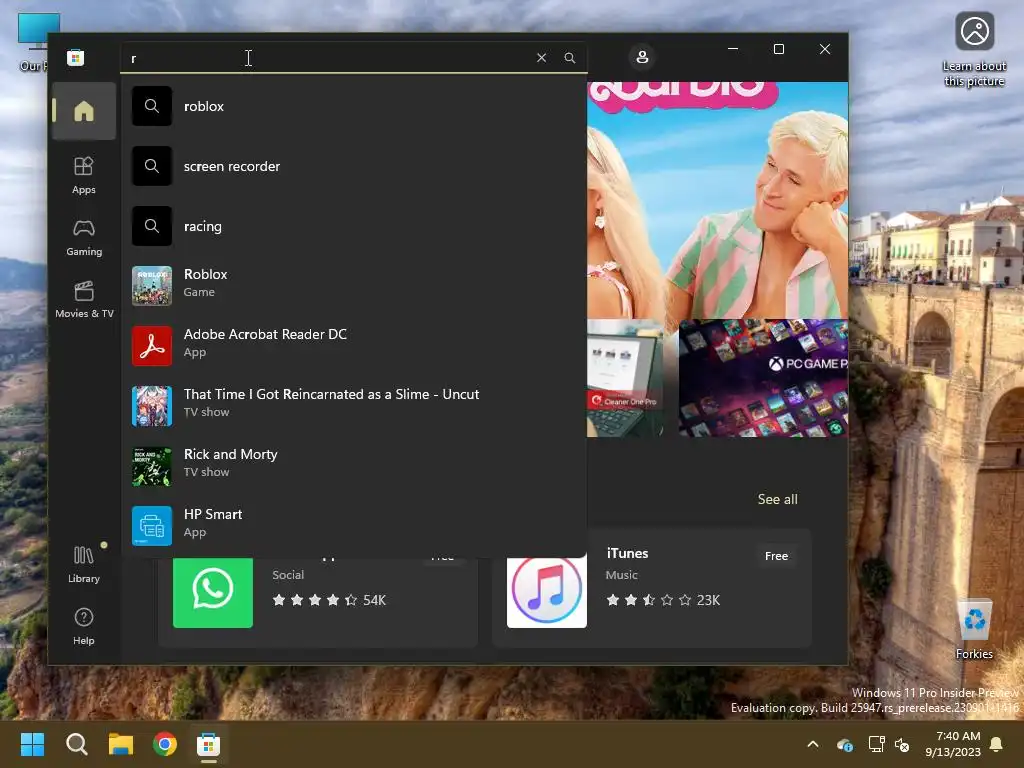Image resolution: width=1024 pixels, height=768 pixels.
Task: Click the search magnifier button in search box
Action: (569, 57)
